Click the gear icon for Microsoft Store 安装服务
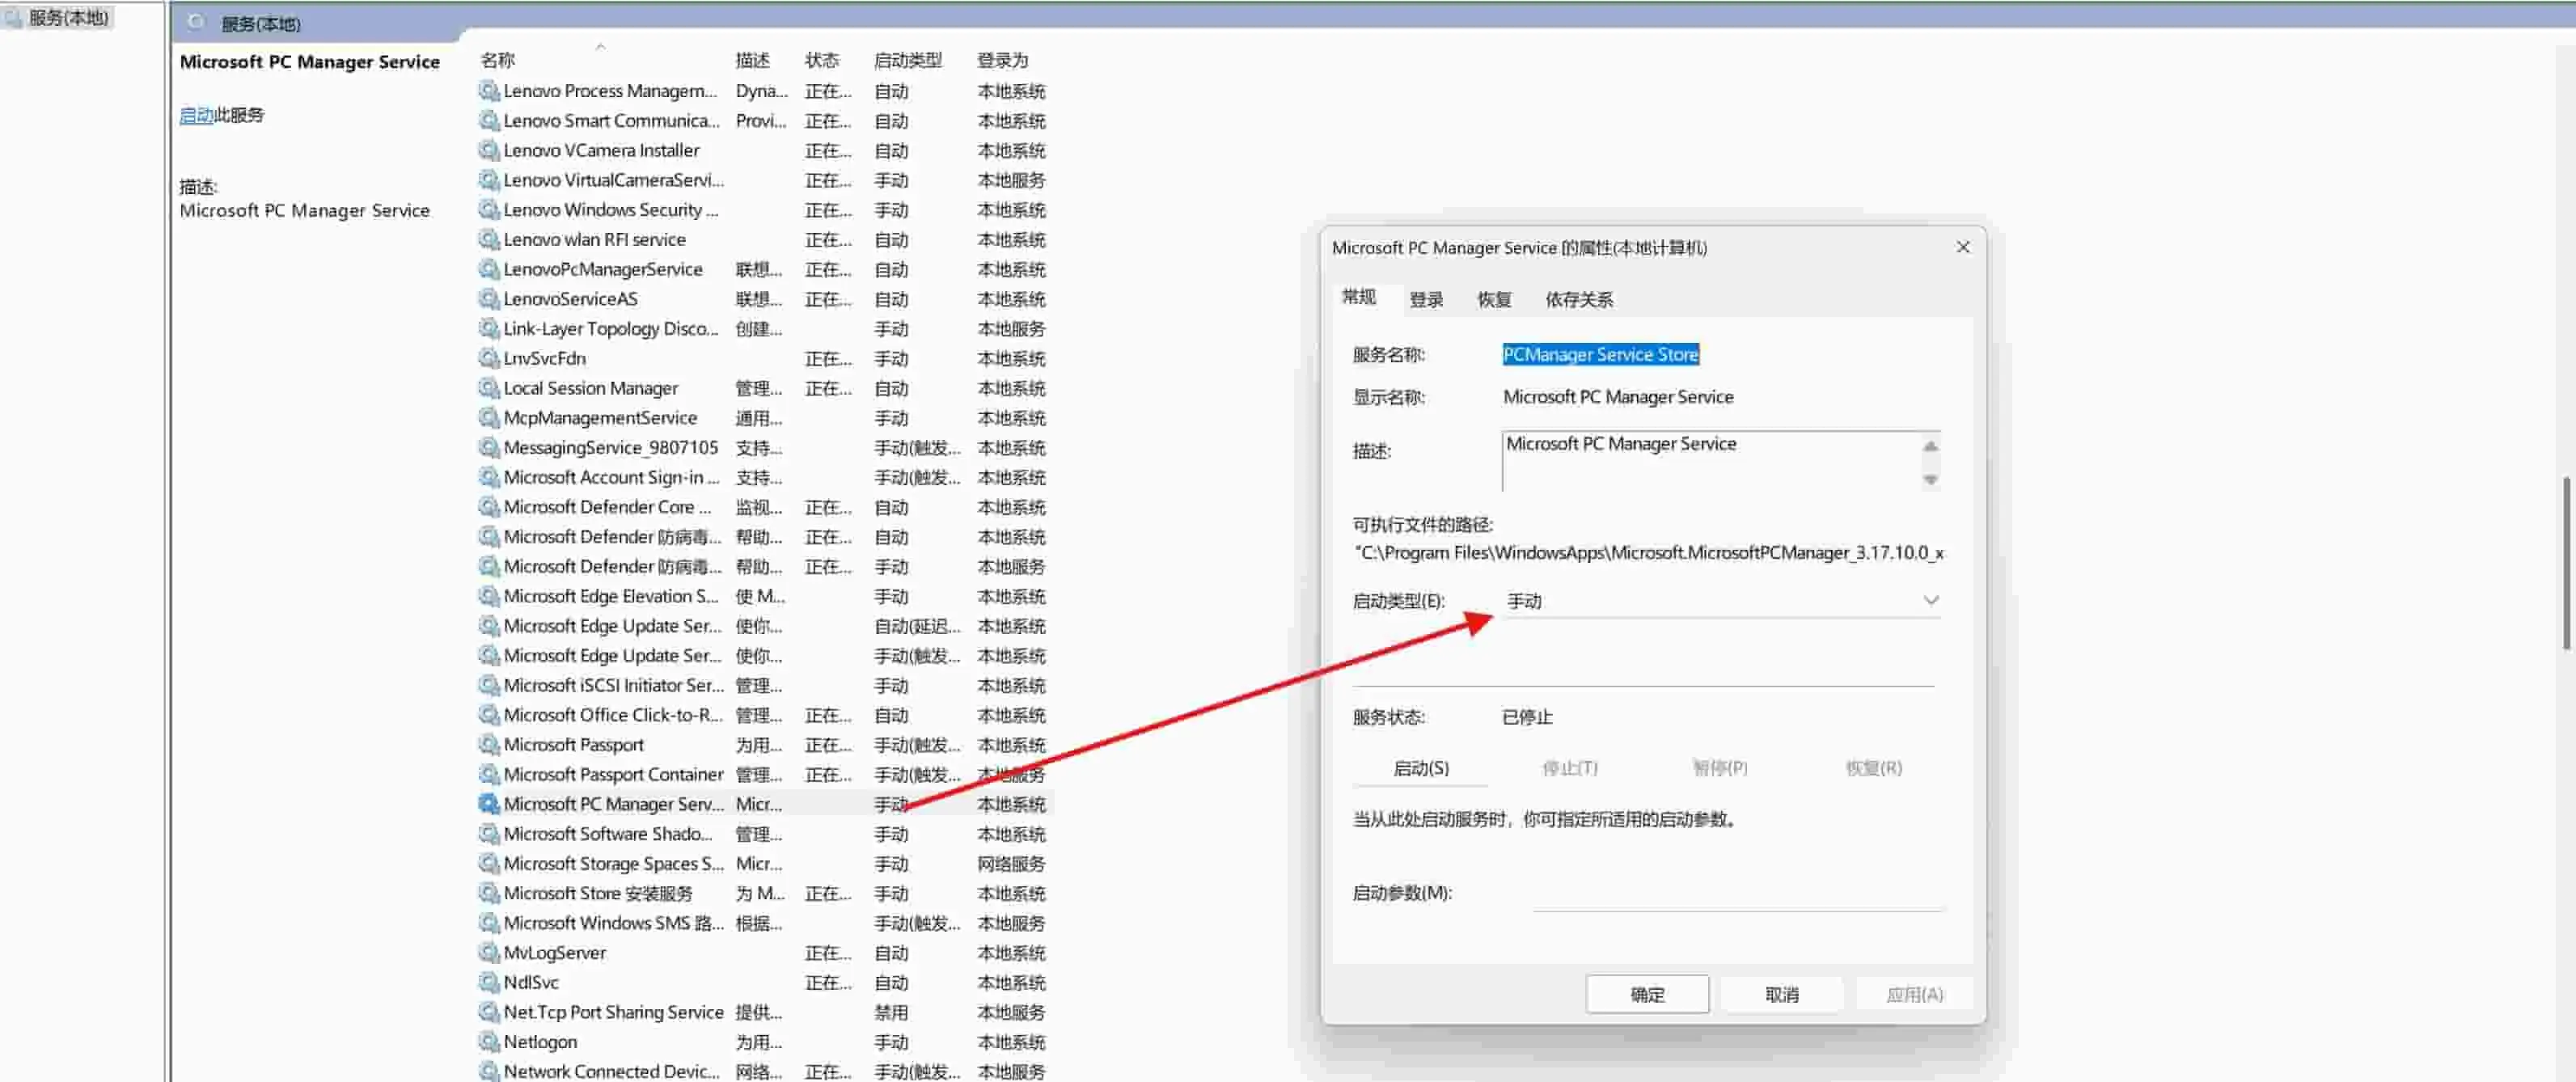This screenshot has height=1082, width=2576. [488, 893]
